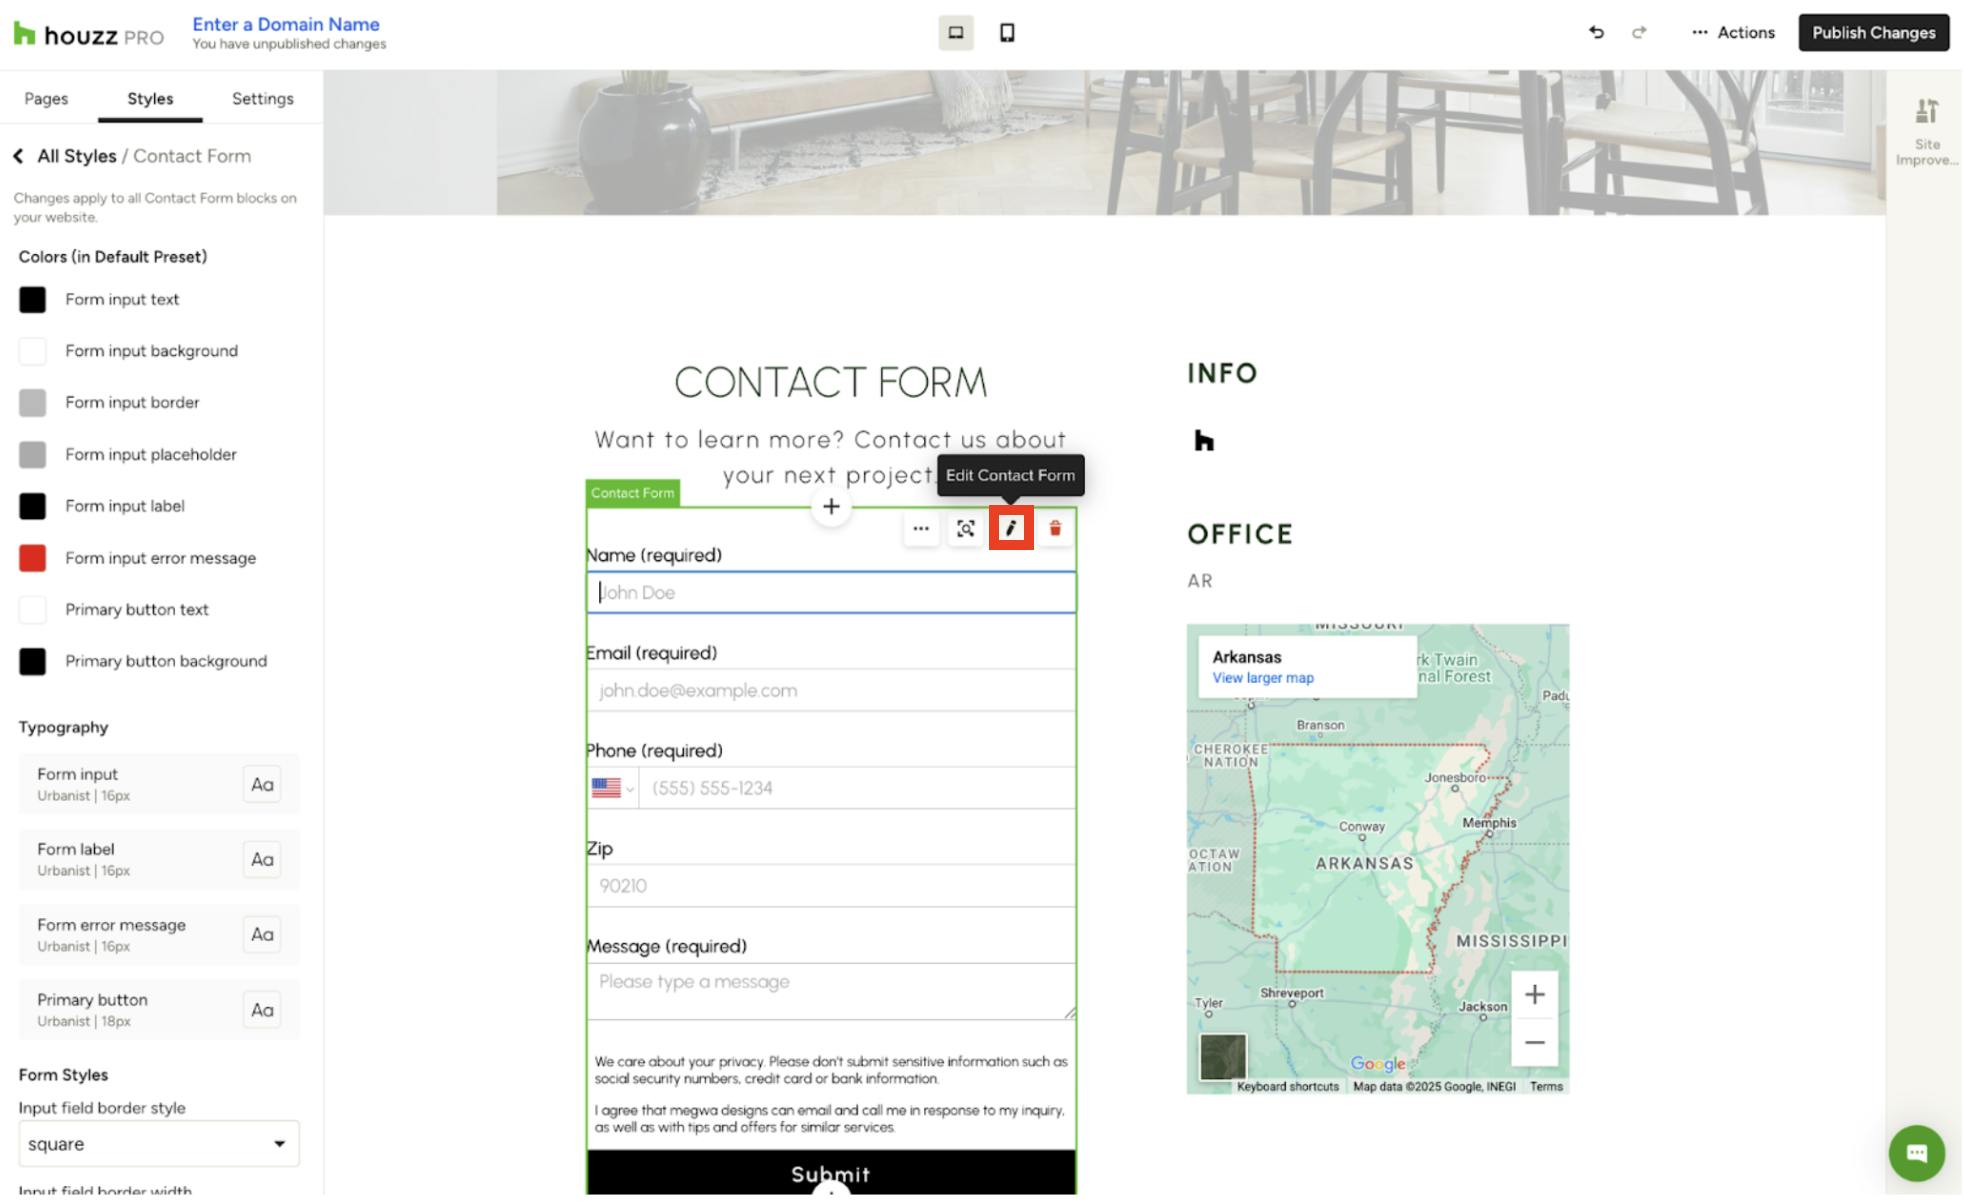Switch to the Pages tab
Image resolution: width=1964 pixels, height=1202 pixels.
45,98
